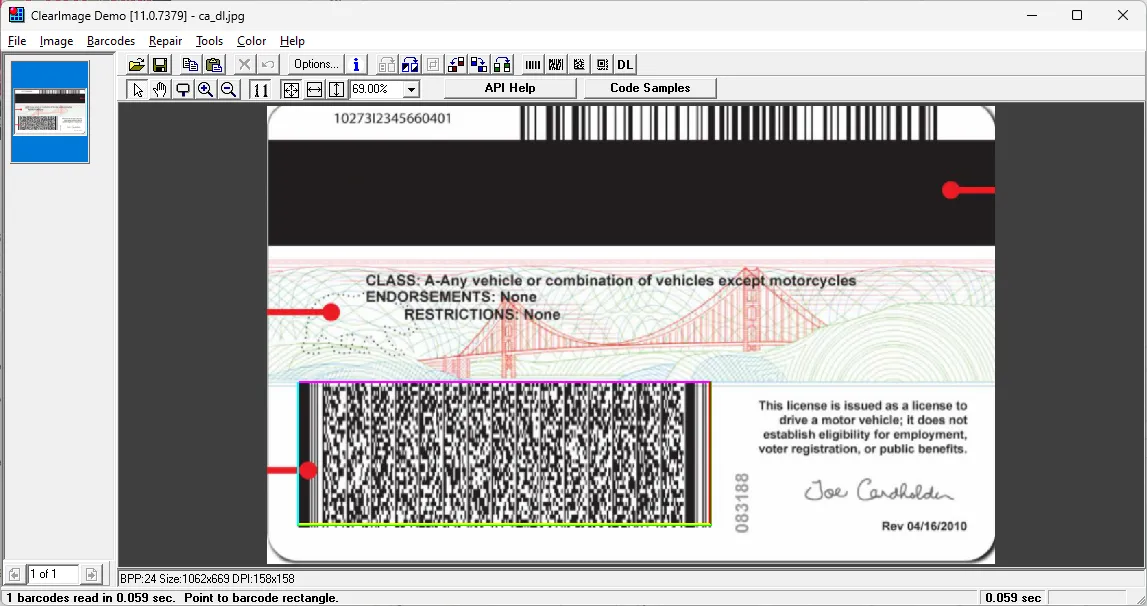Select the hand pan tool

coord(159,89)
